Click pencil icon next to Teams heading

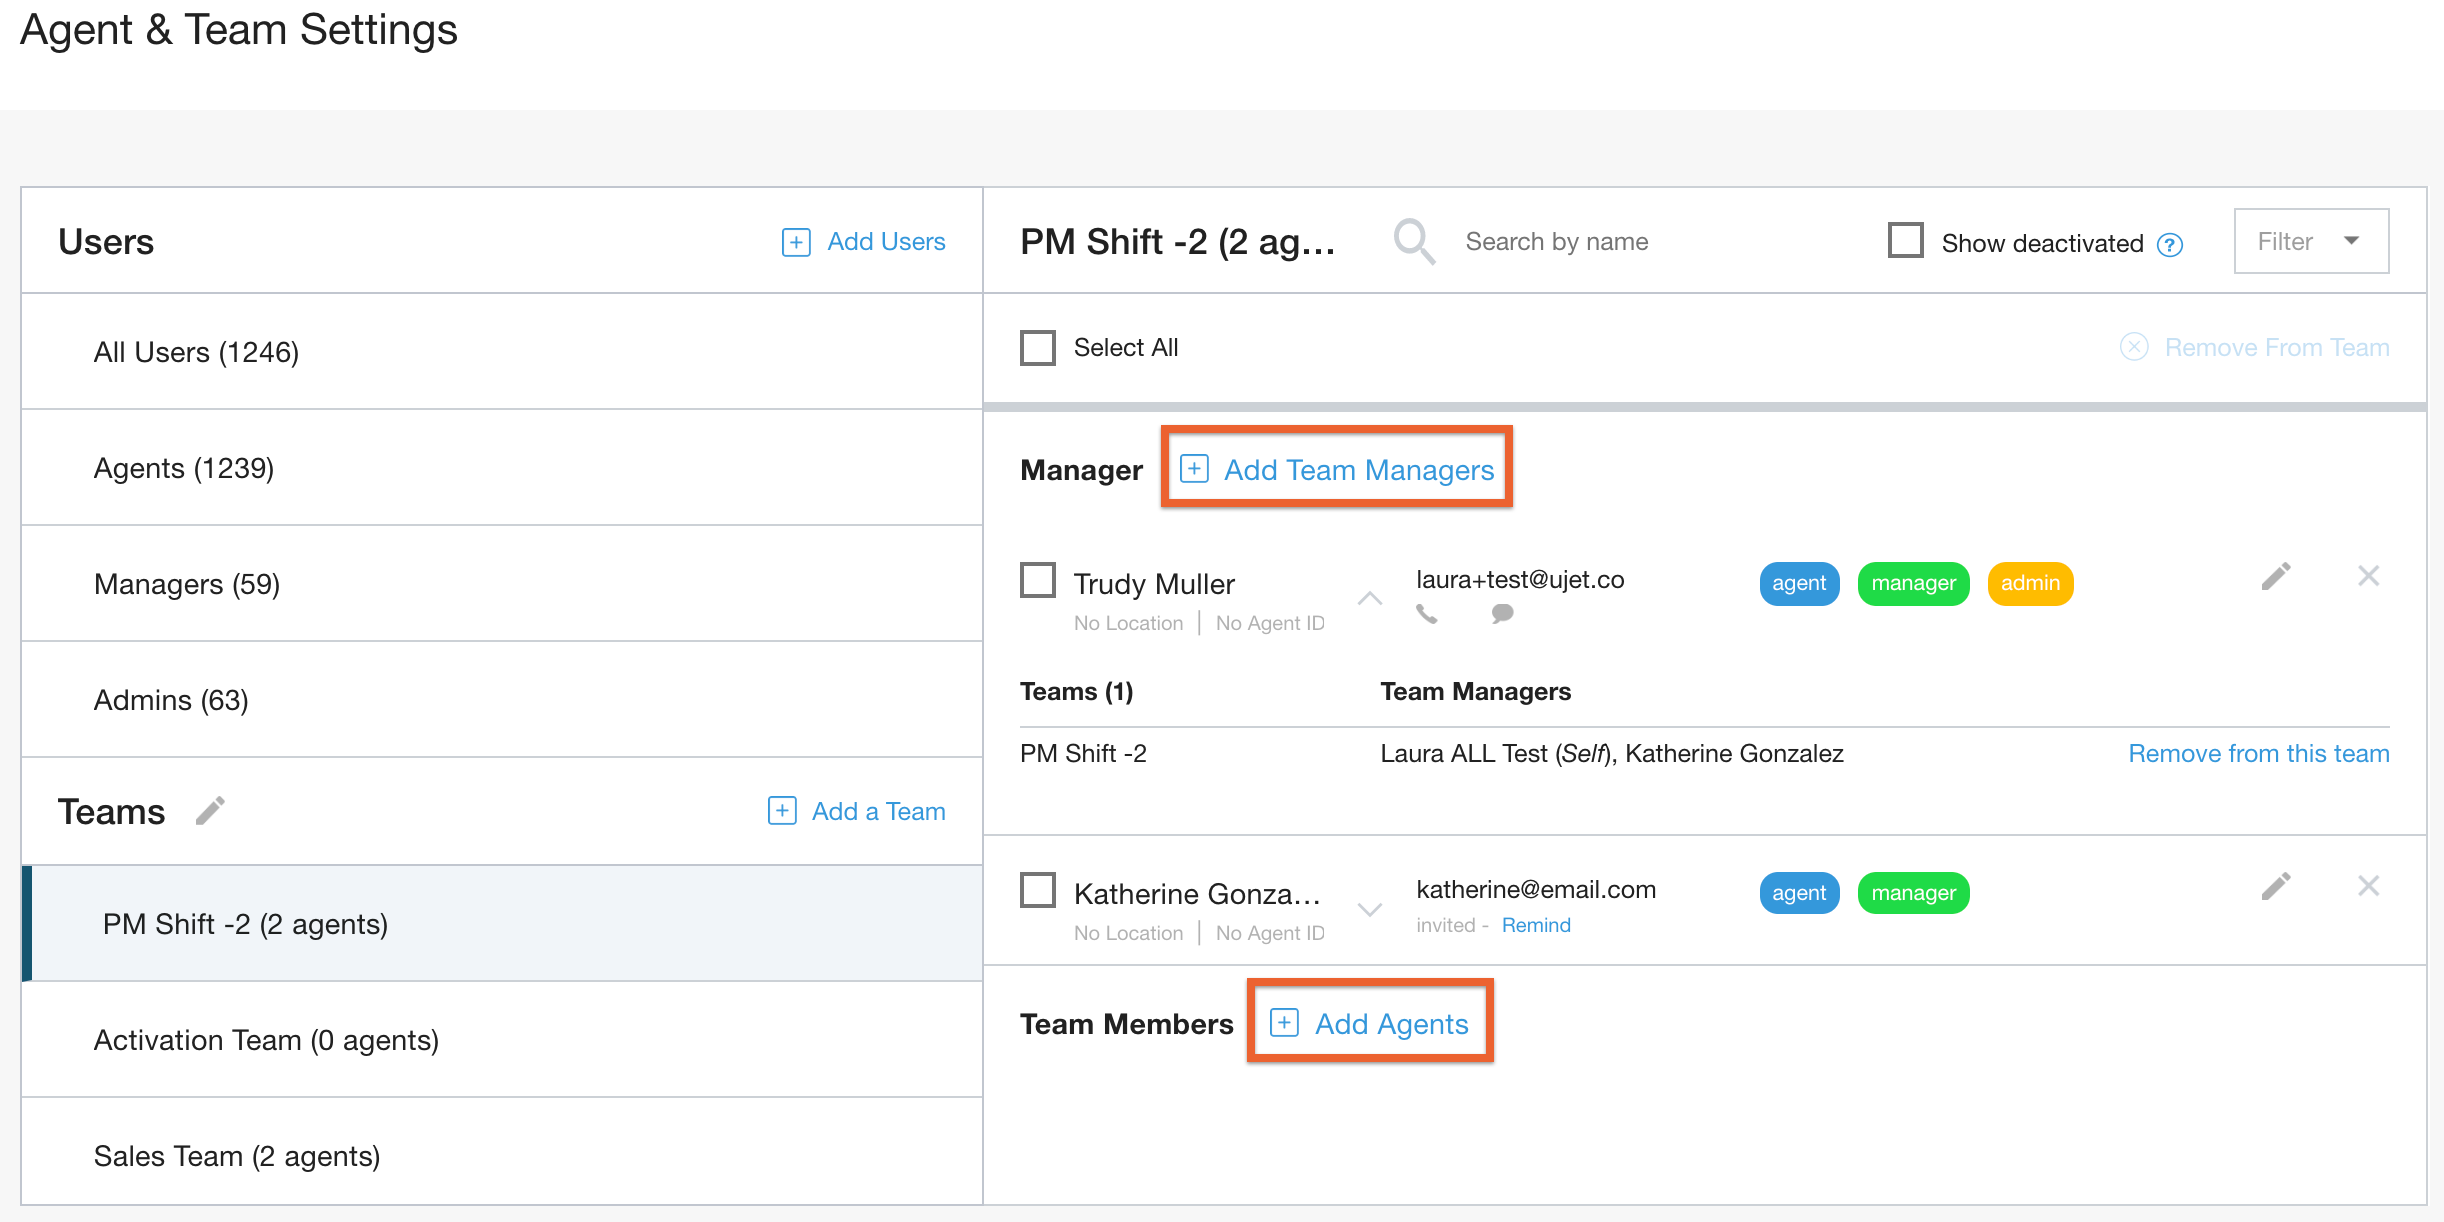click(x=210, y=810)
